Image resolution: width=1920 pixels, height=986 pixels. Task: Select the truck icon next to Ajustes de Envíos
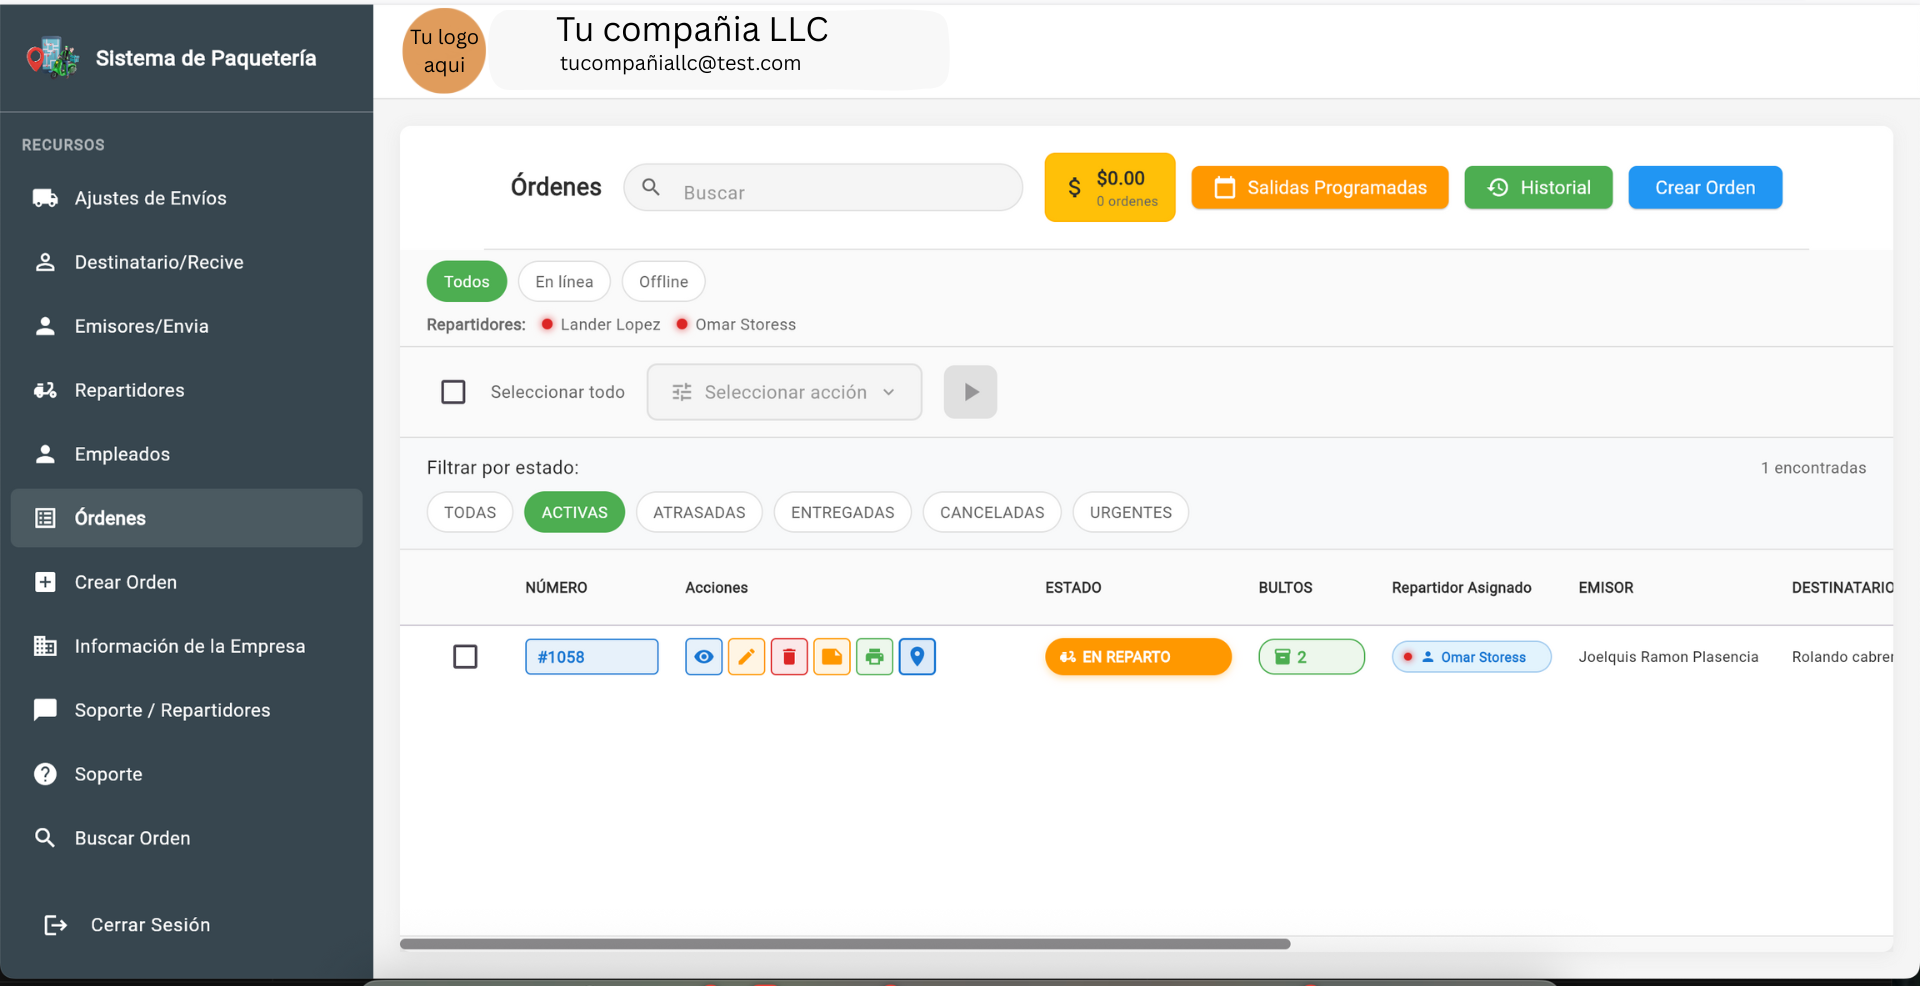coord(44,198)
